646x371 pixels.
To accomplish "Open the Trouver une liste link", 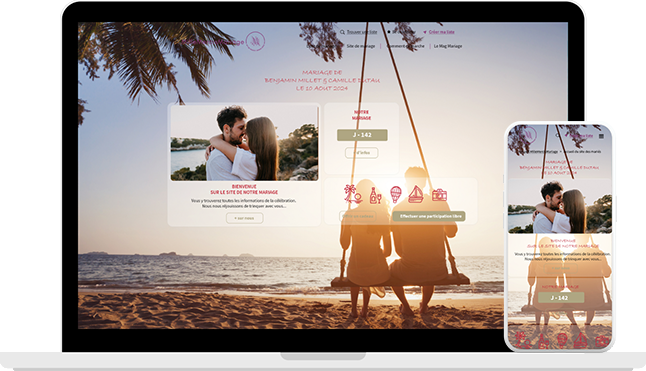I will [x=362, y=32].
